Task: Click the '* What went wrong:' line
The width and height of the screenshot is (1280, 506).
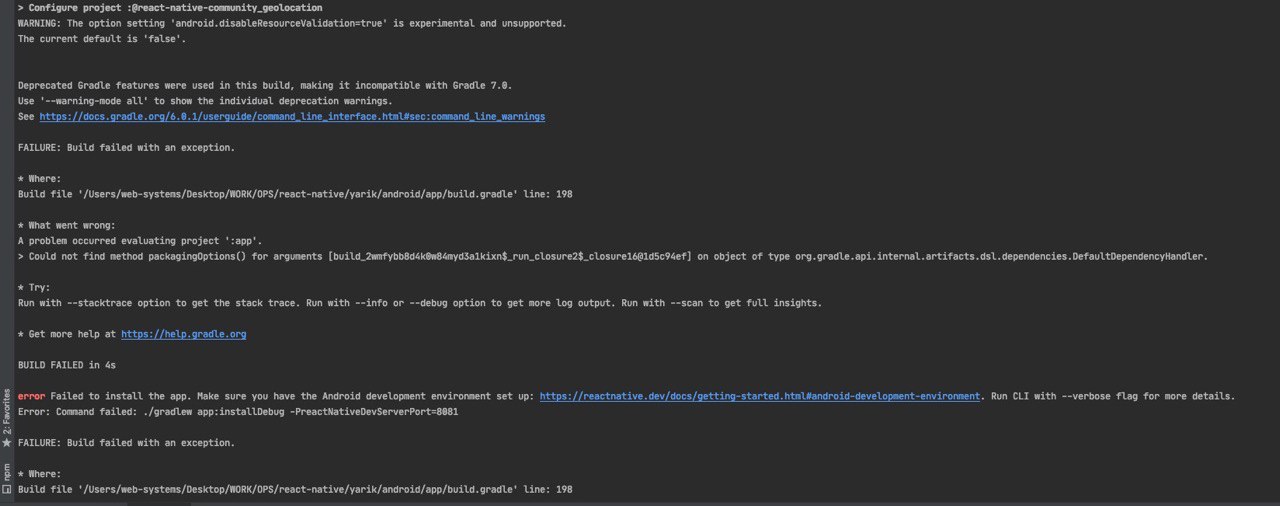Action: (x=67, y=225)
